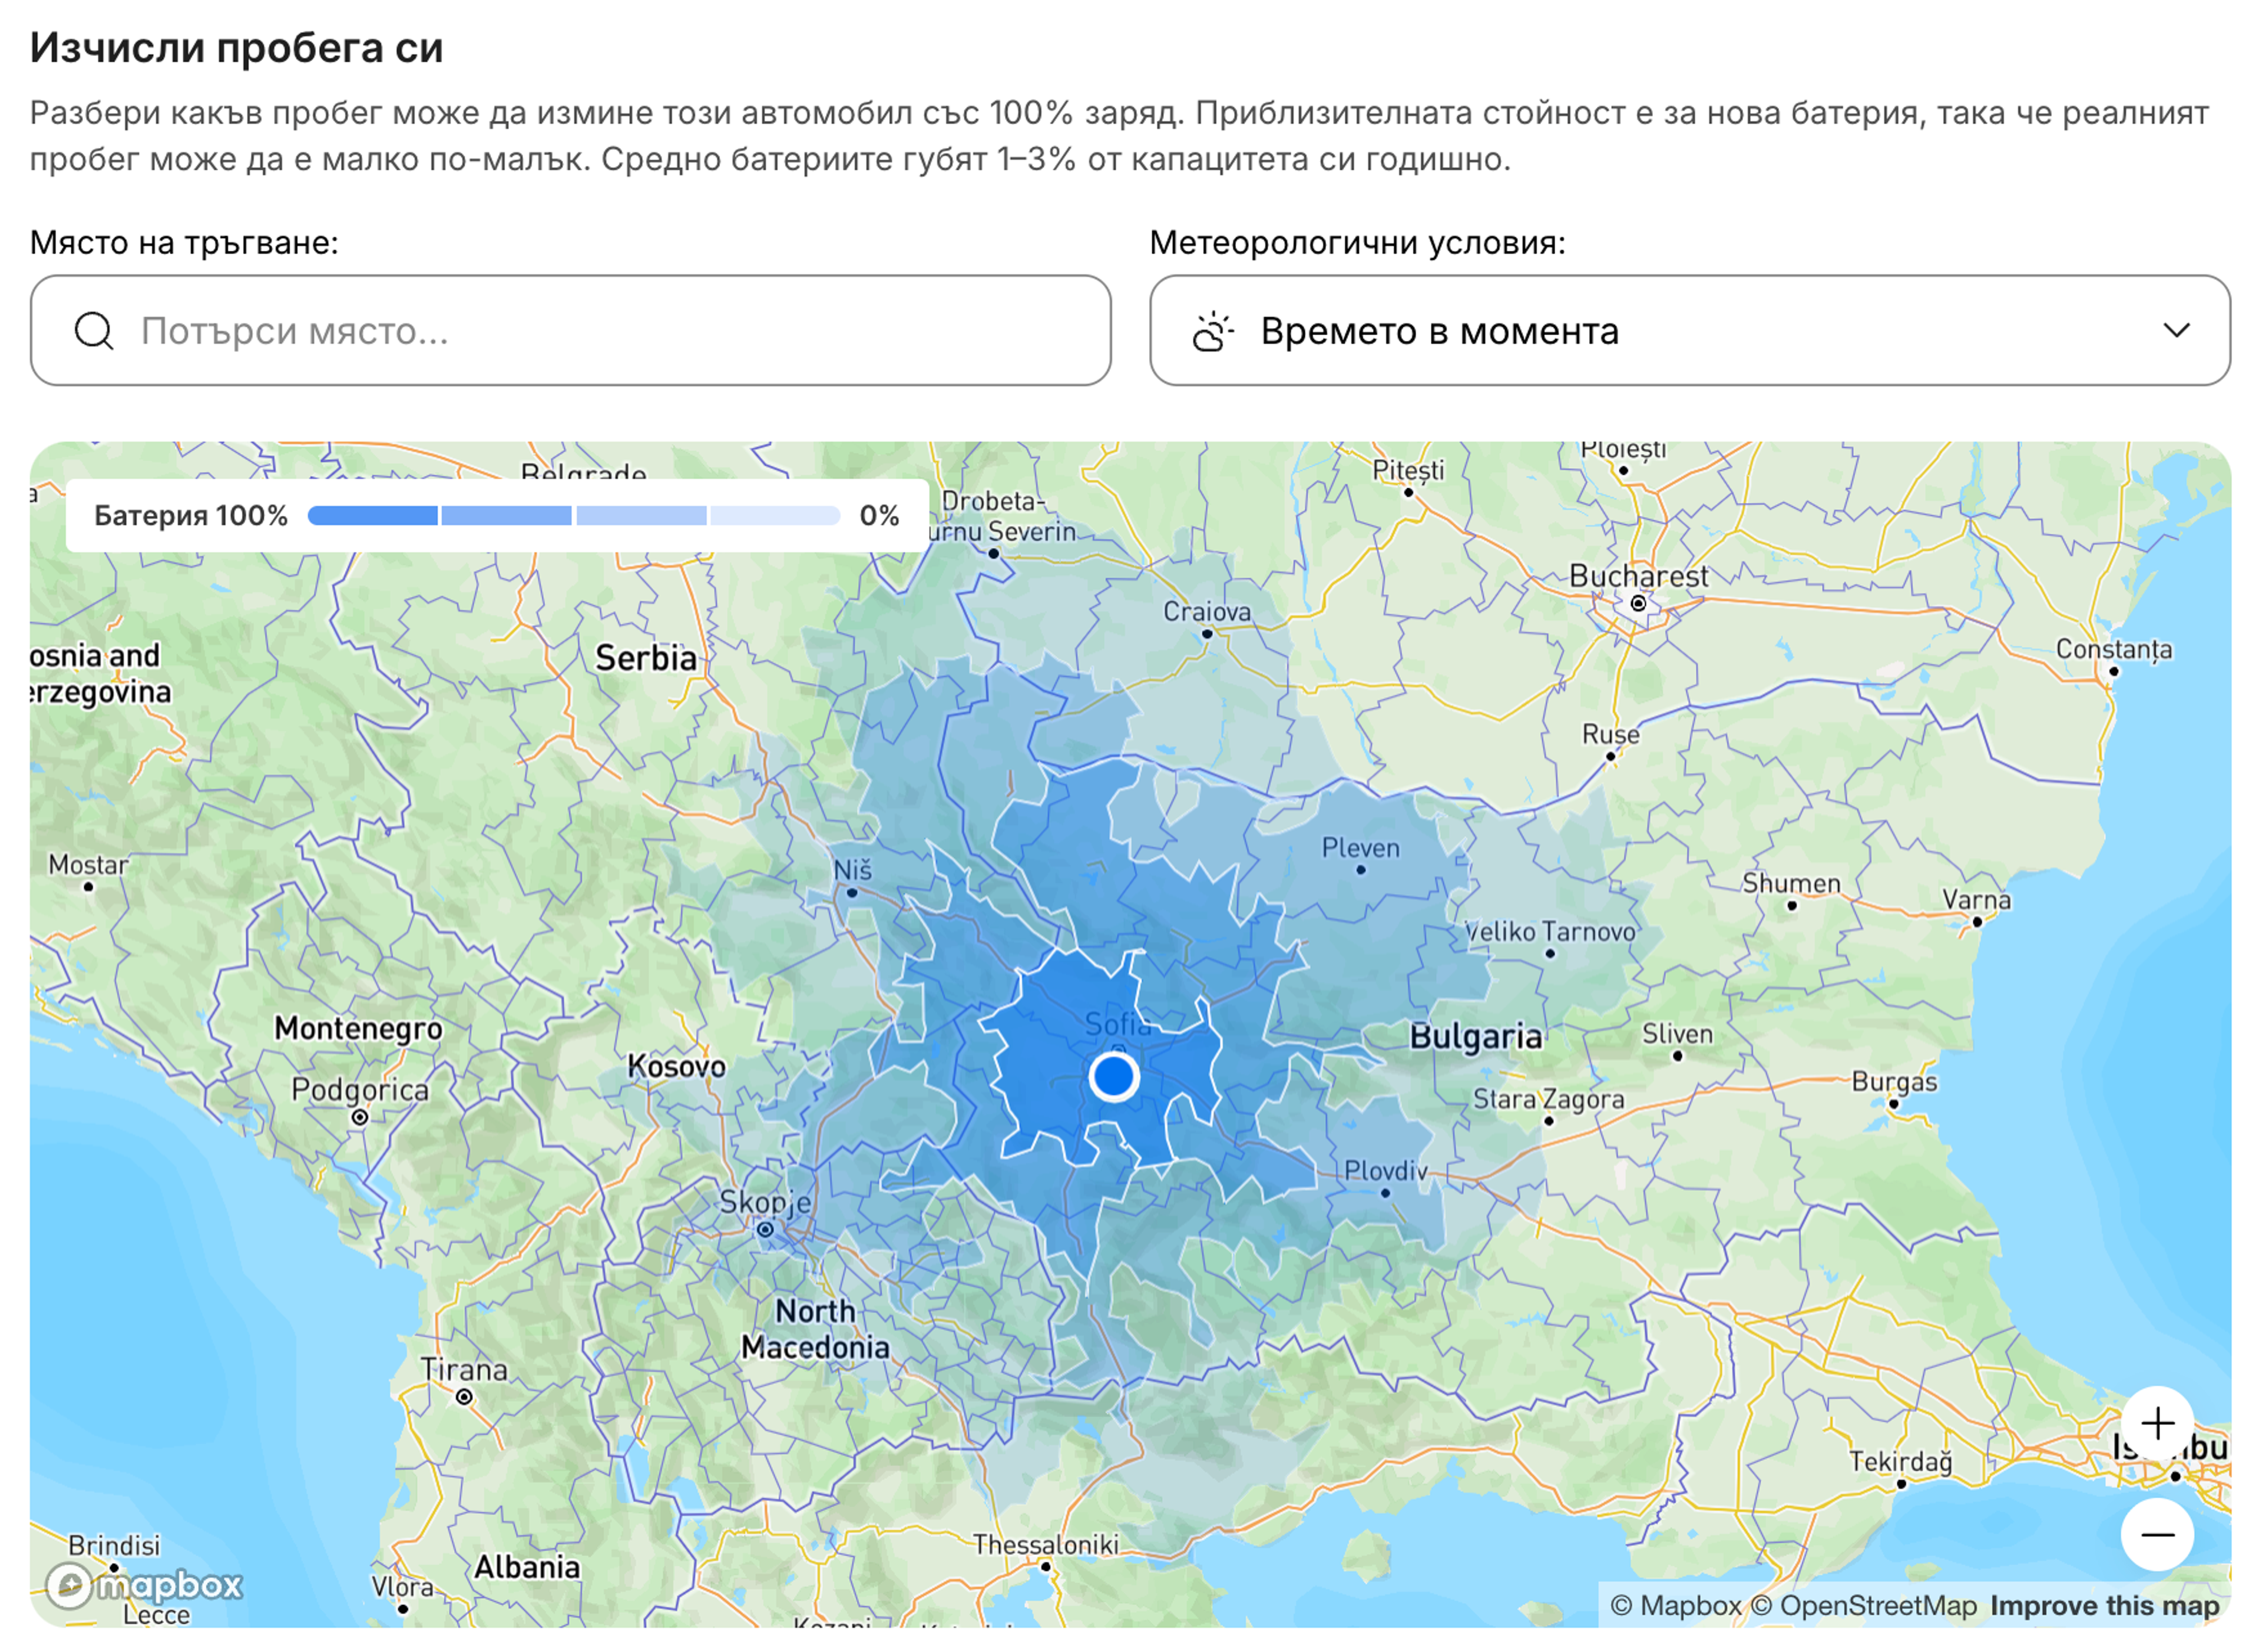Click the 'North Macedonia' label
2262x1652 pixels.
(x=815, y=1330)
